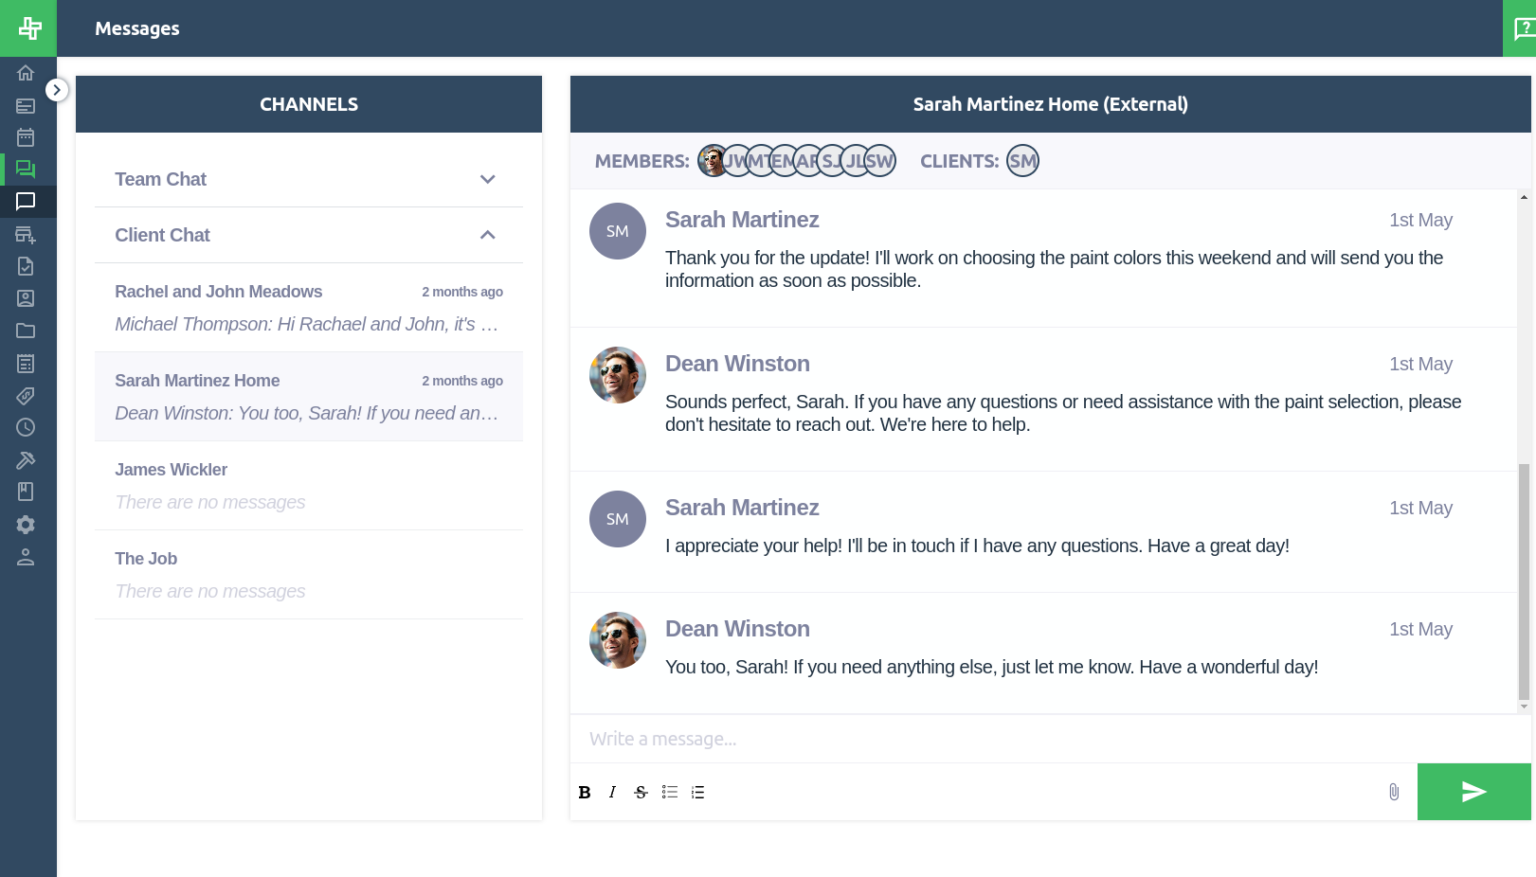1536x877 pixels.
Task: Click the 1st May date on last message
Action: click(1421, 629)
